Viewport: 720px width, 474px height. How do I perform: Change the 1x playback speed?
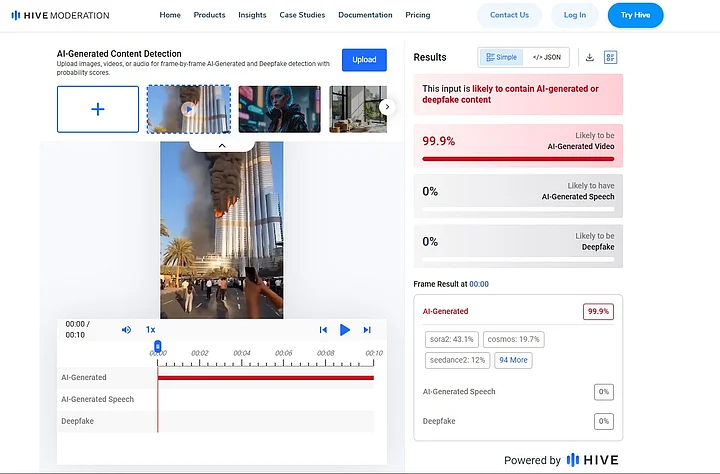[150, 329]
